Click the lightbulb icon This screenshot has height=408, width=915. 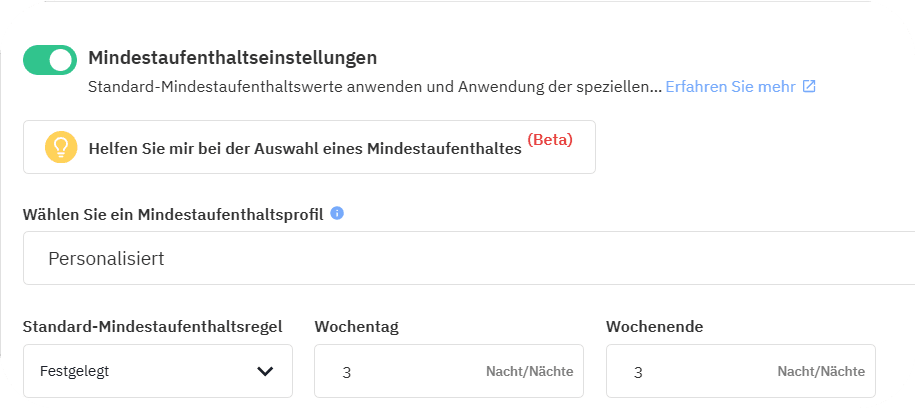(x=61, y=147)
